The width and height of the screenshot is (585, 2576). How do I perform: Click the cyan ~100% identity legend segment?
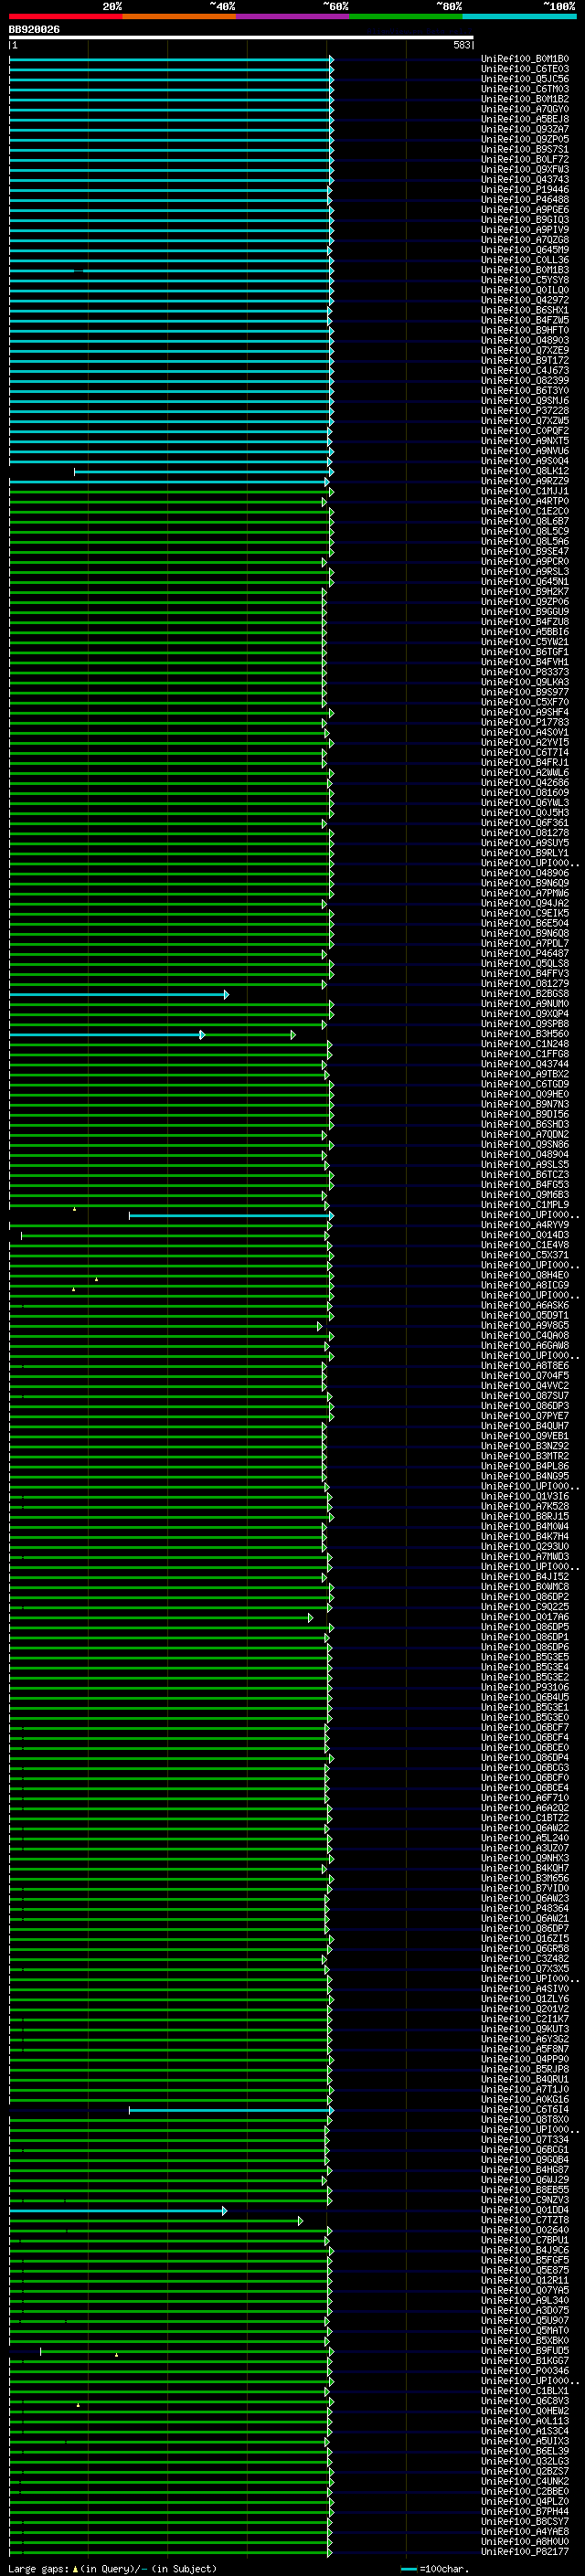point(519,16)
